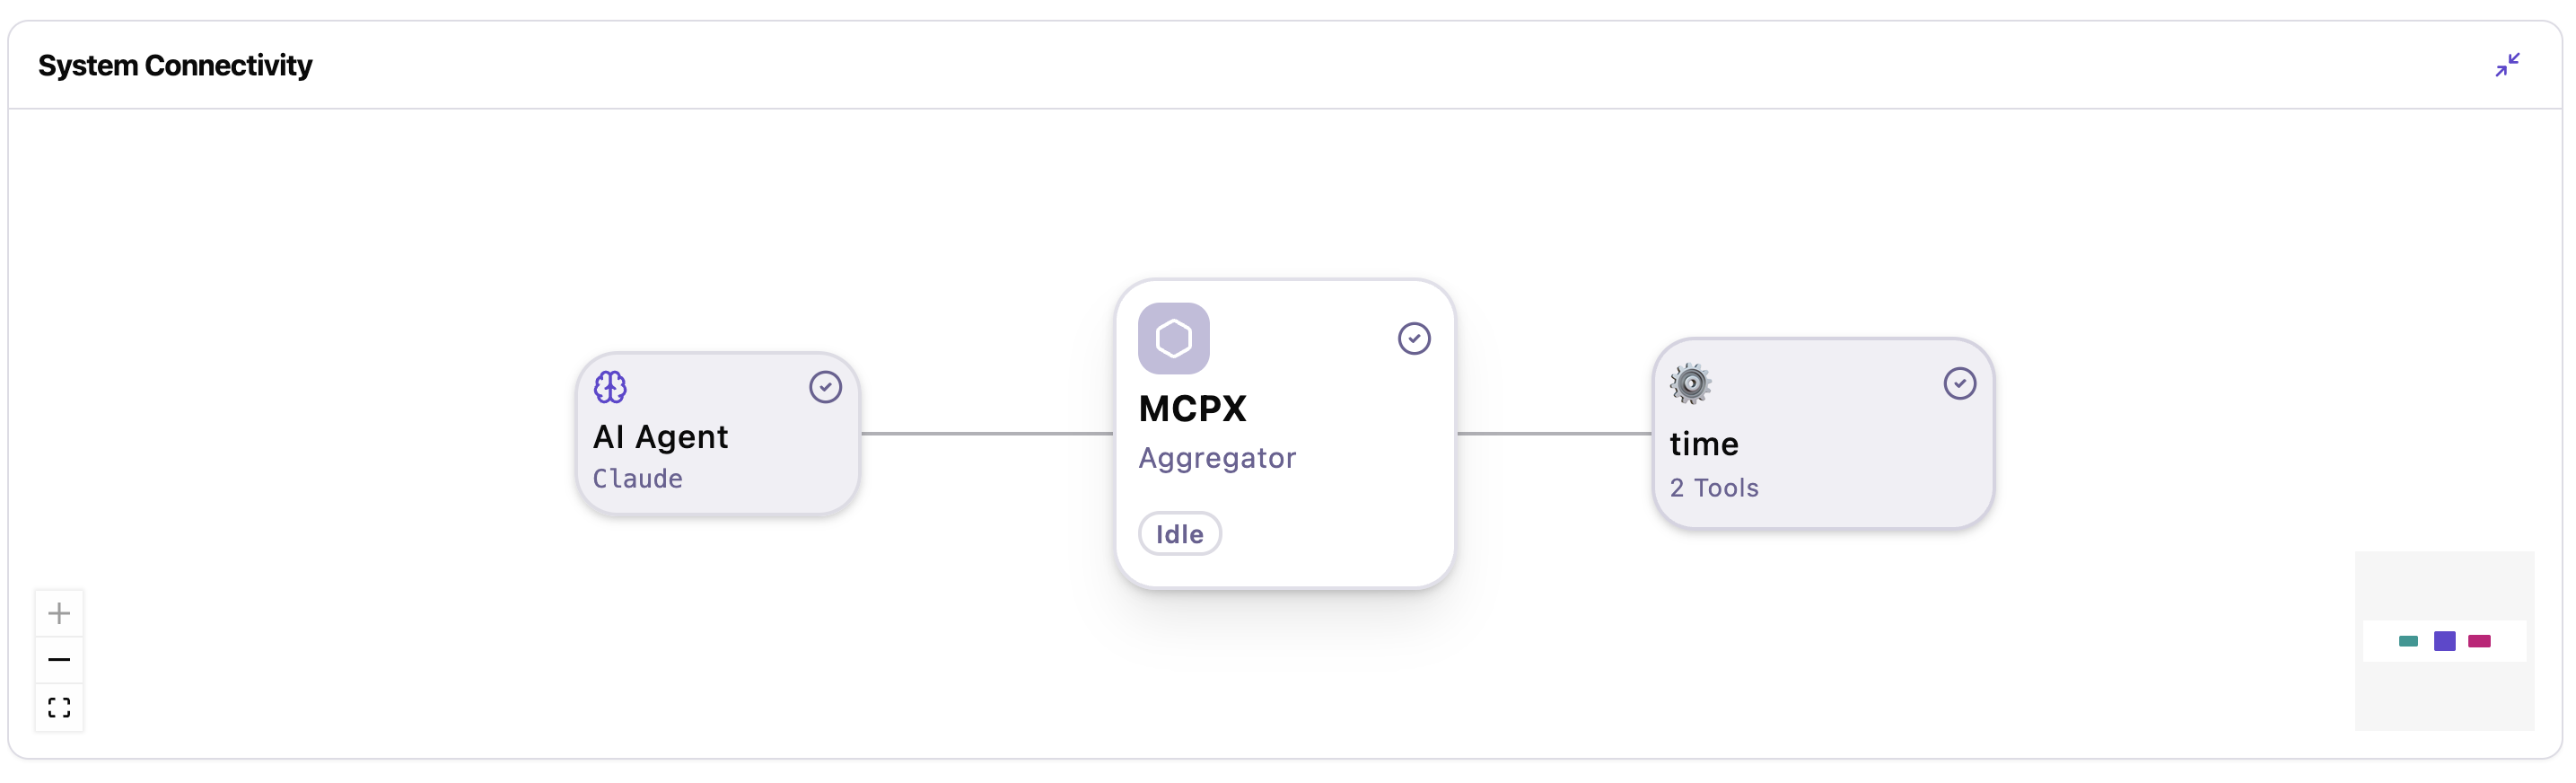Zoom out of the connectivity diagram
Image resolution: width=2576 pixels, height=783 pixels.
[x=59, y=660]
